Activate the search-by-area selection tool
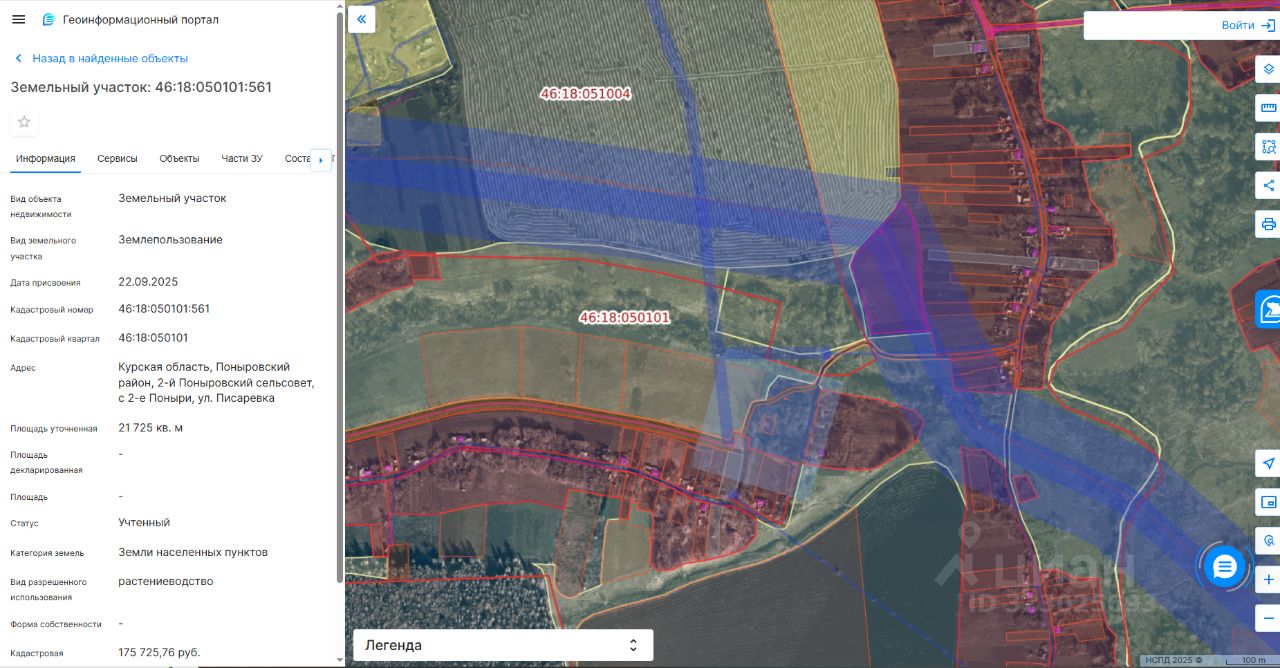Image resolution: width=1280 pixels, height=668 pixels. click(x=1268, y=147)
